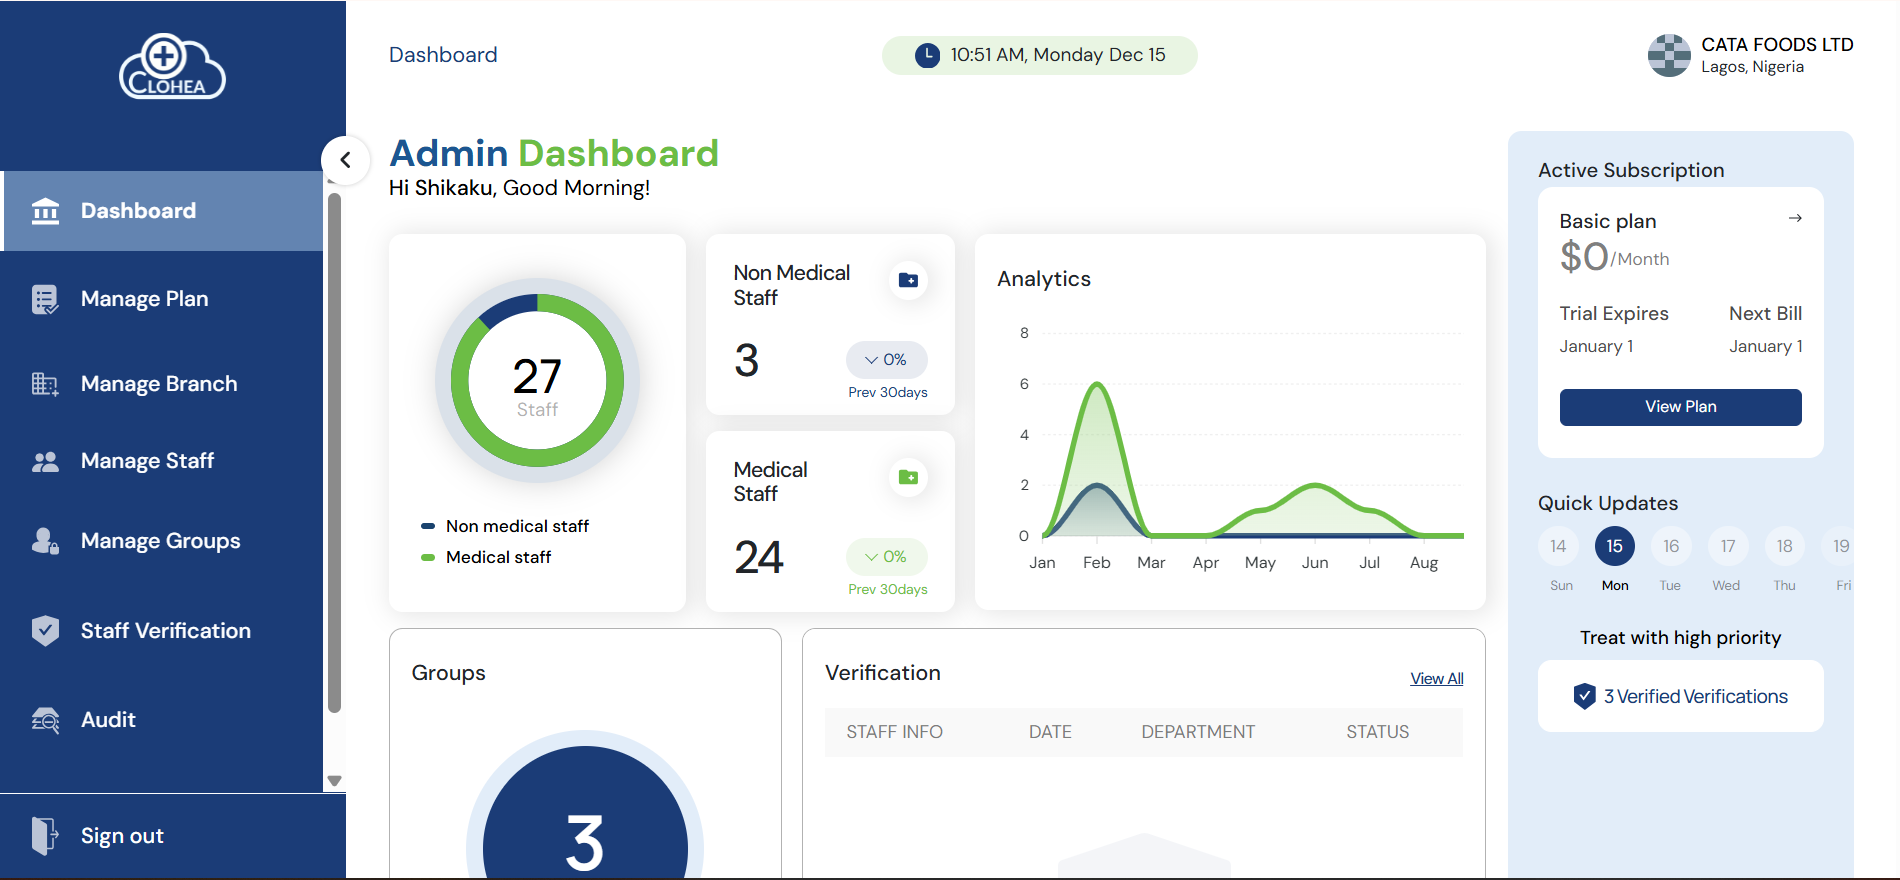Click the Staff Verification shield icon
Image resolution: width=1900 pixels, height=880 pixels.
[x=45, y=631]
